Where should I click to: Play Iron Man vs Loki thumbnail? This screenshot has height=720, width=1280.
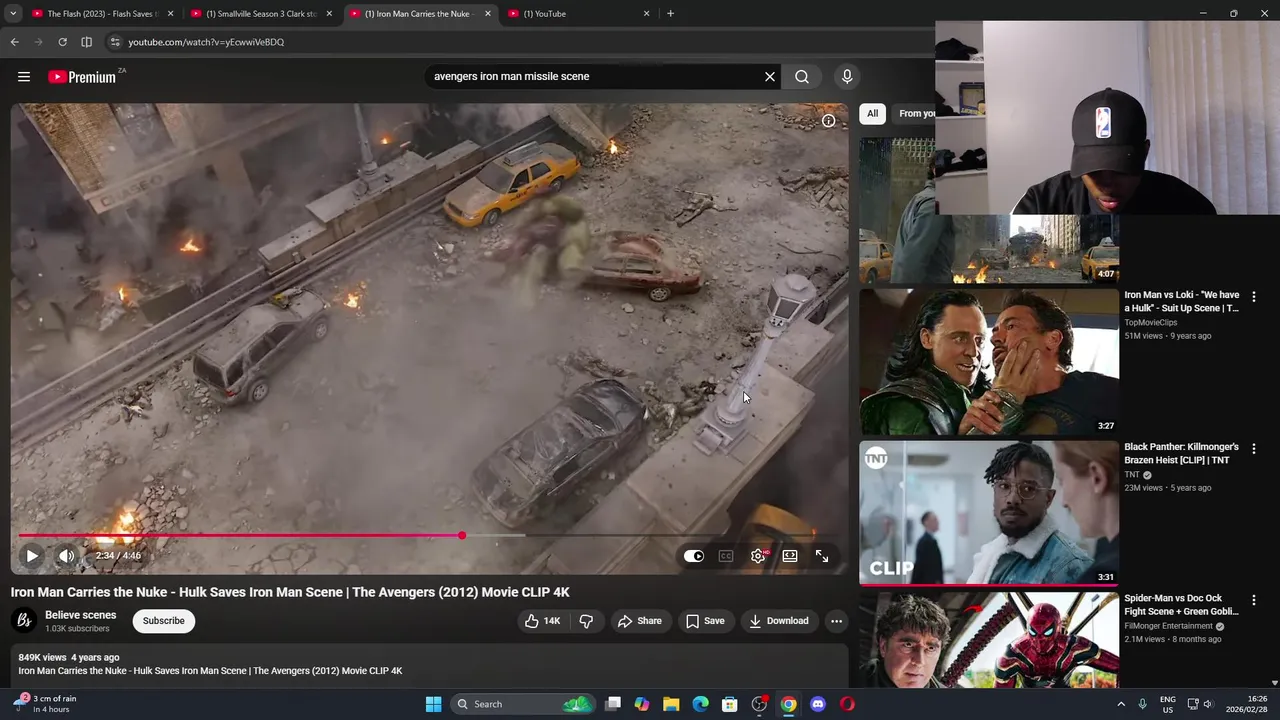point(989,362)
